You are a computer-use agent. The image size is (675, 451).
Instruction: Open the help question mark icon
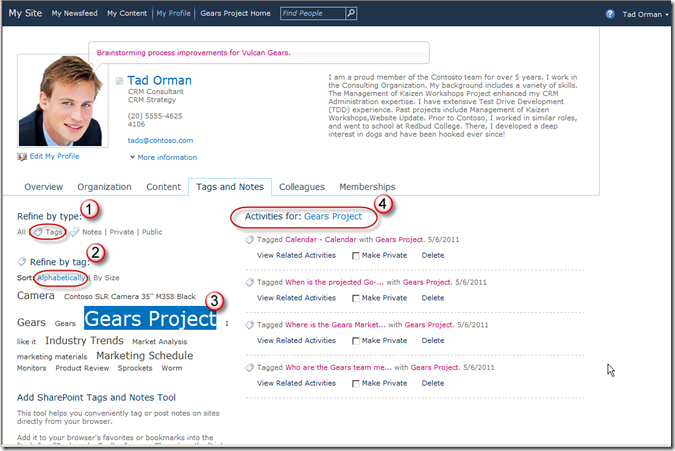point(610,14)
